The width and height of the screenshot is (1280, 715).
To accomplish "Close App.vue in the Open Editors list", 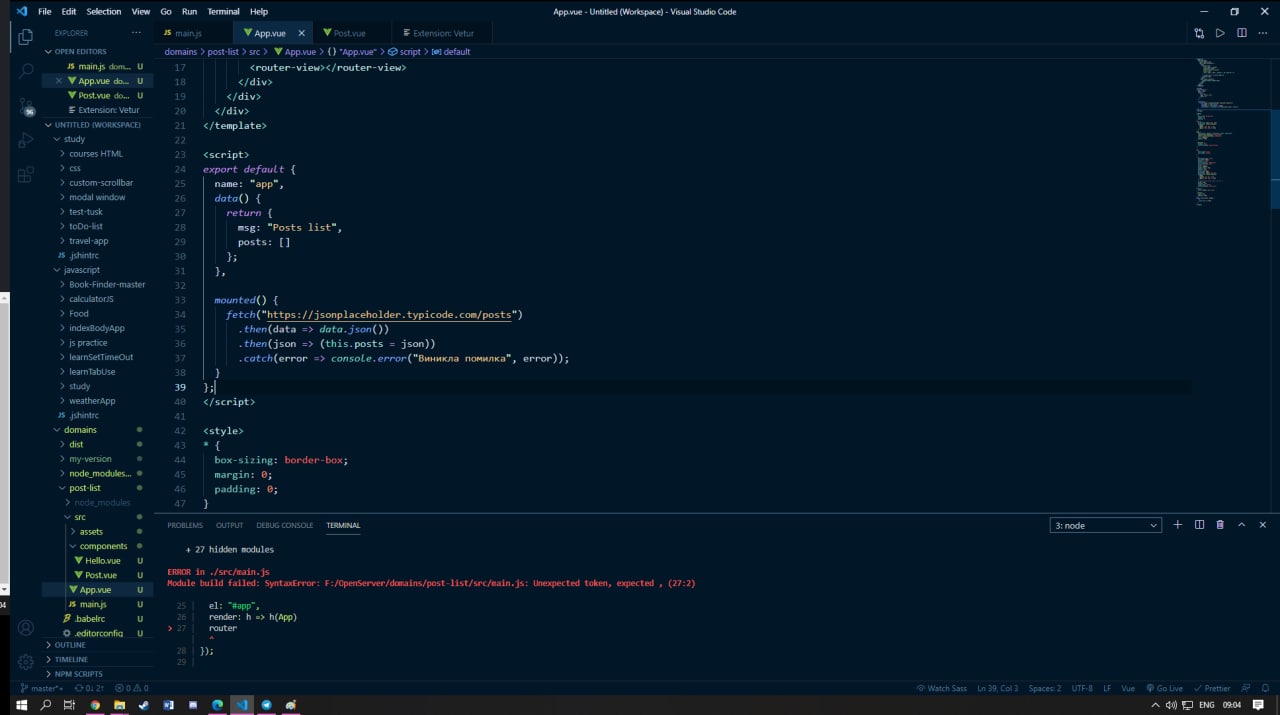I will tap(58, 81).
